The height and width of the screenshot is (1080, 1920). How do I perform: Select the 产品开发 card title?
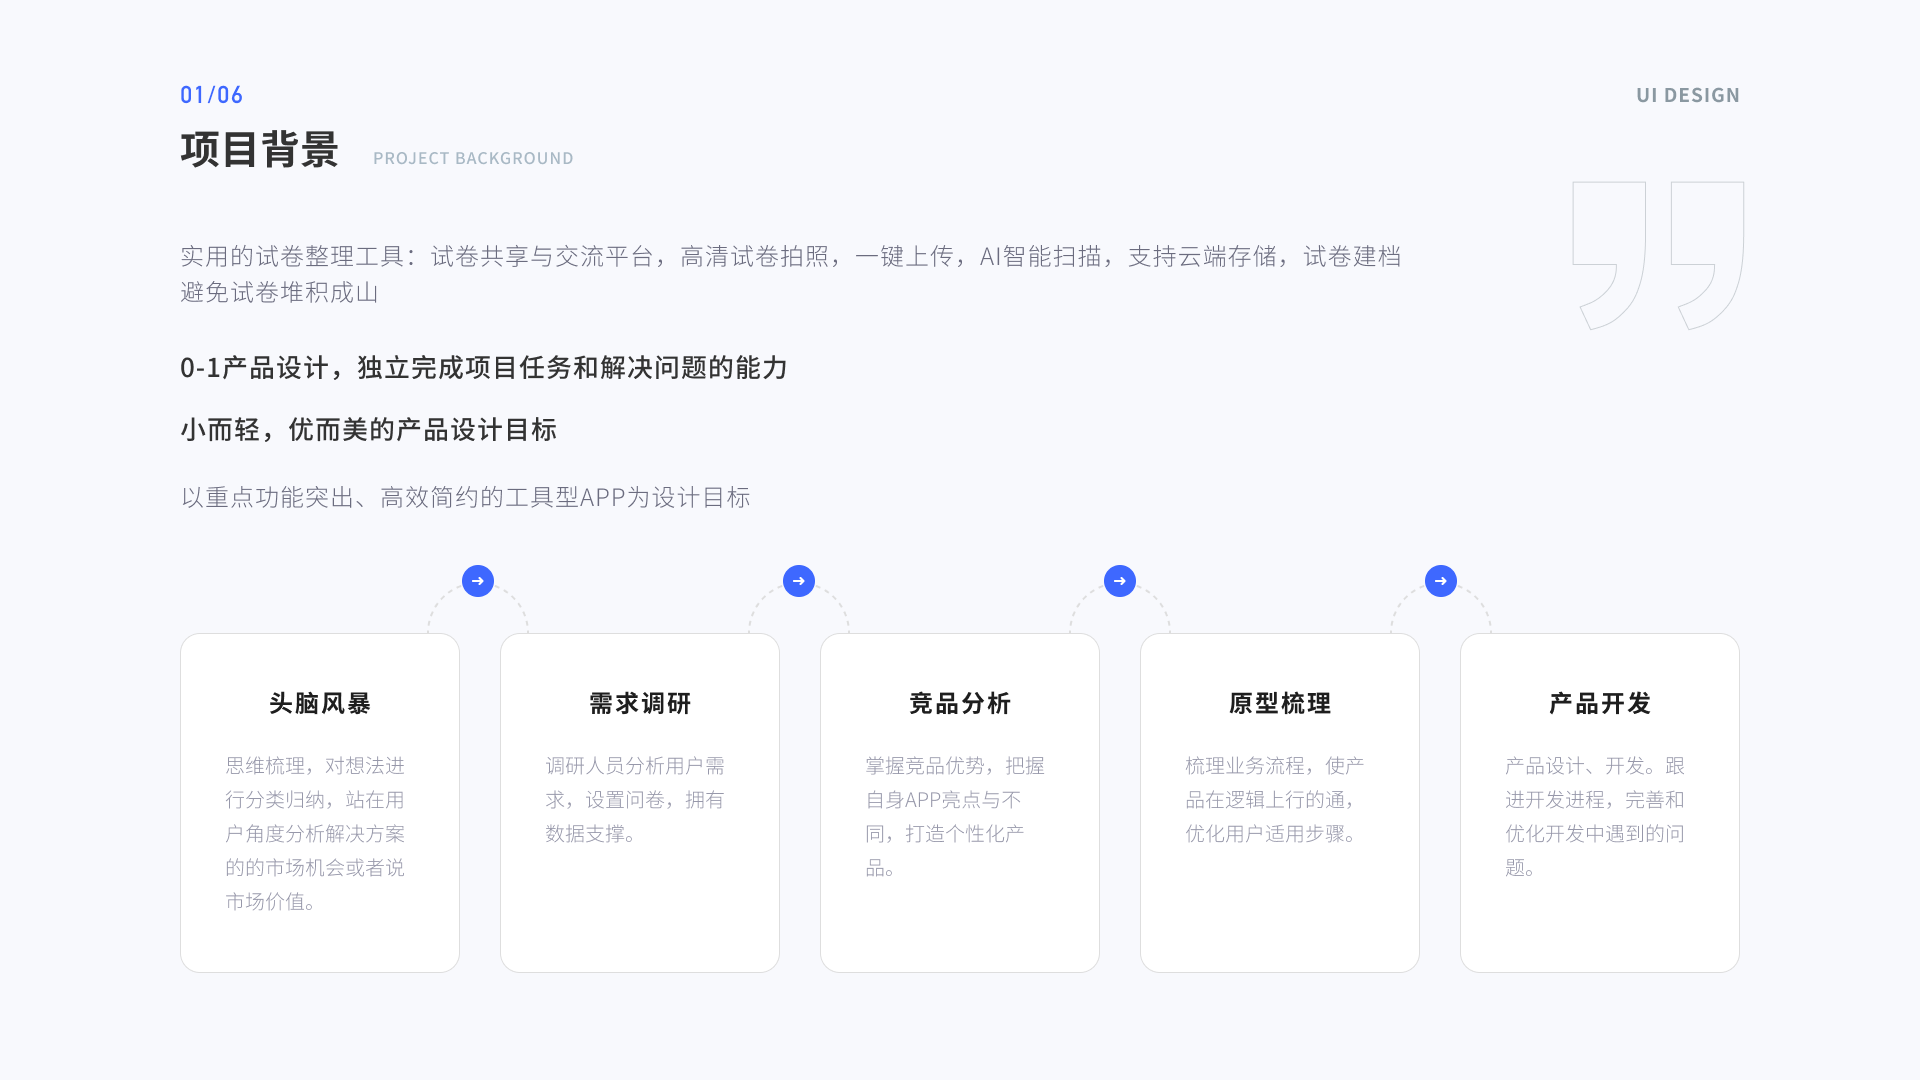(x=1600, y=704)
